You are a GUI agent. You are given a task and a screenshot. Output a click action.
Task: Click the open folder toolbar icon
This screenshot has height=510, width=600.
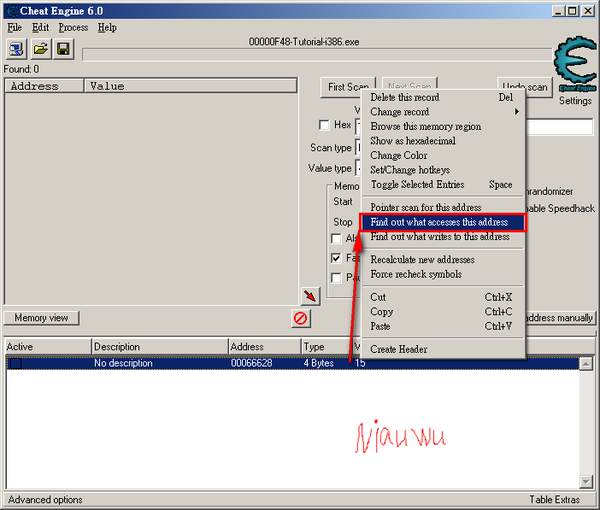pos(40,49)
